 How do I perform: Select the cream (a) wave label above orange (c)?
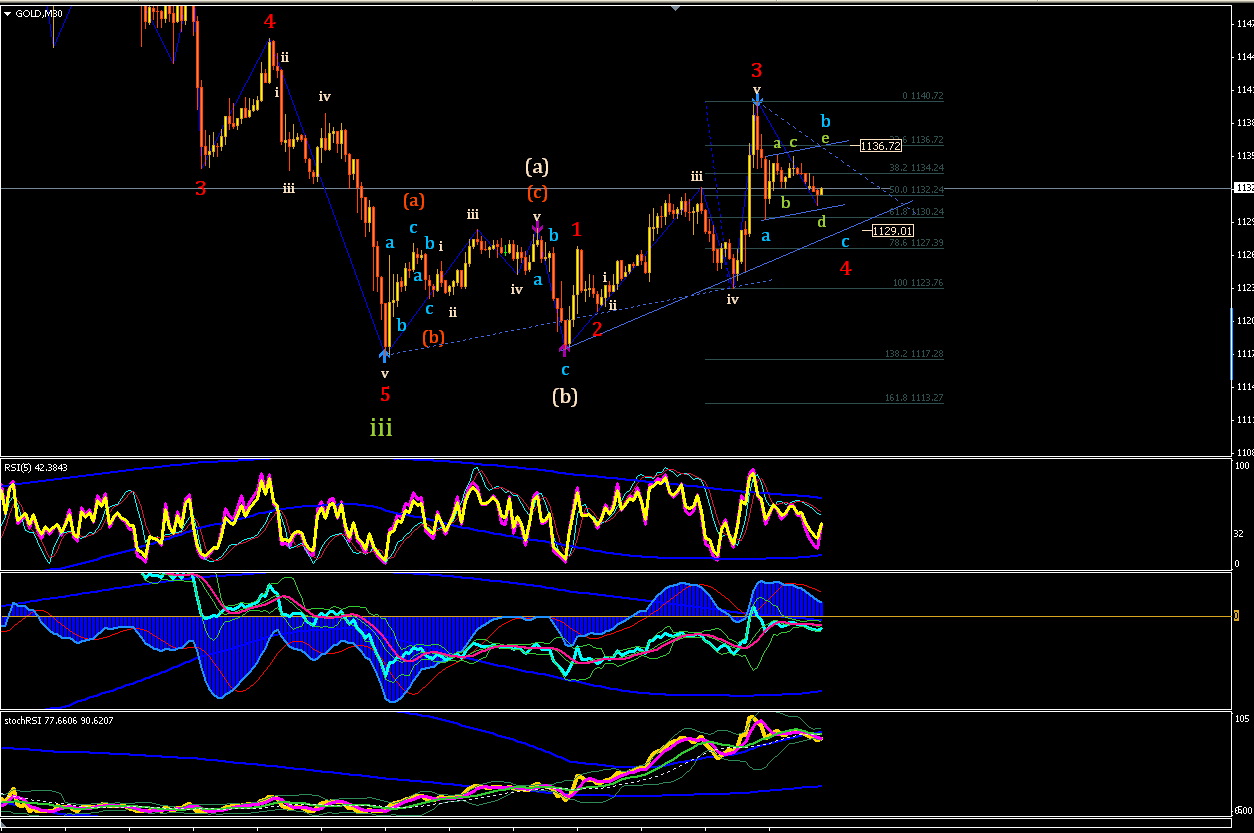537,166
